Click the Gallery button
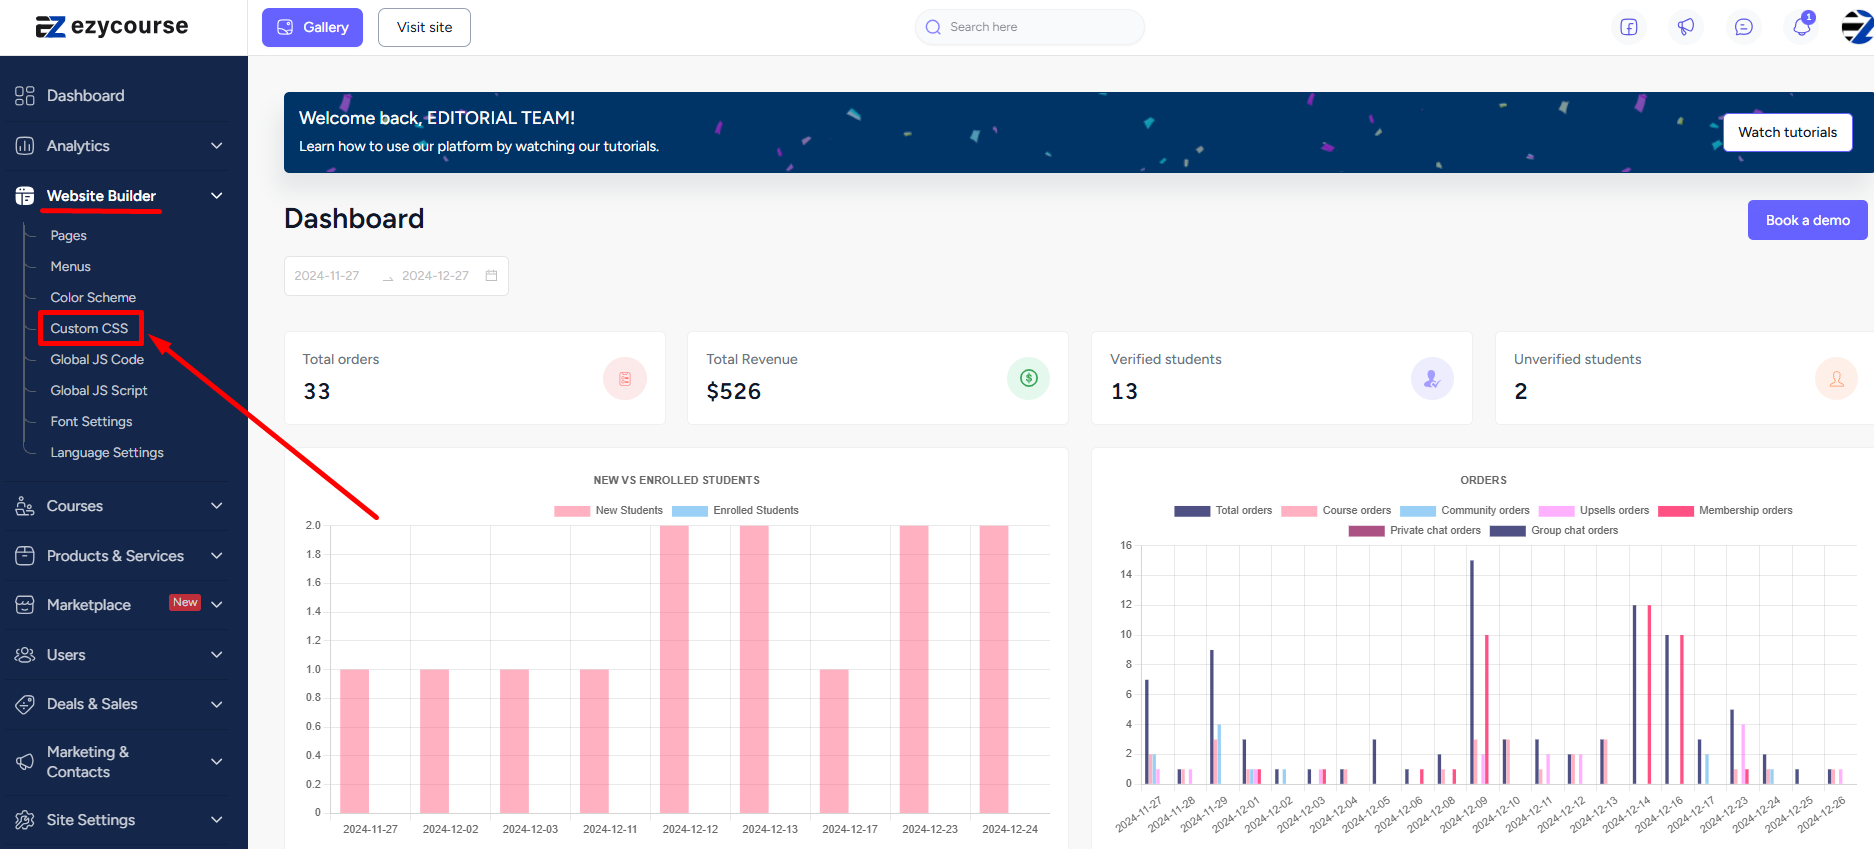This screenshot has height=849, width=1874. [x=312, y=27]
